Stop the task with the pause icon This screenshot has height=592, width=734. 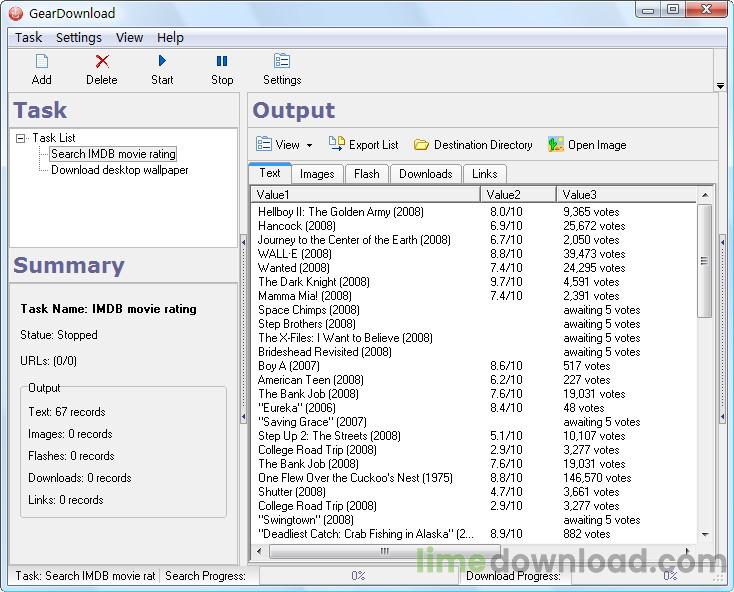click(222, 61)
